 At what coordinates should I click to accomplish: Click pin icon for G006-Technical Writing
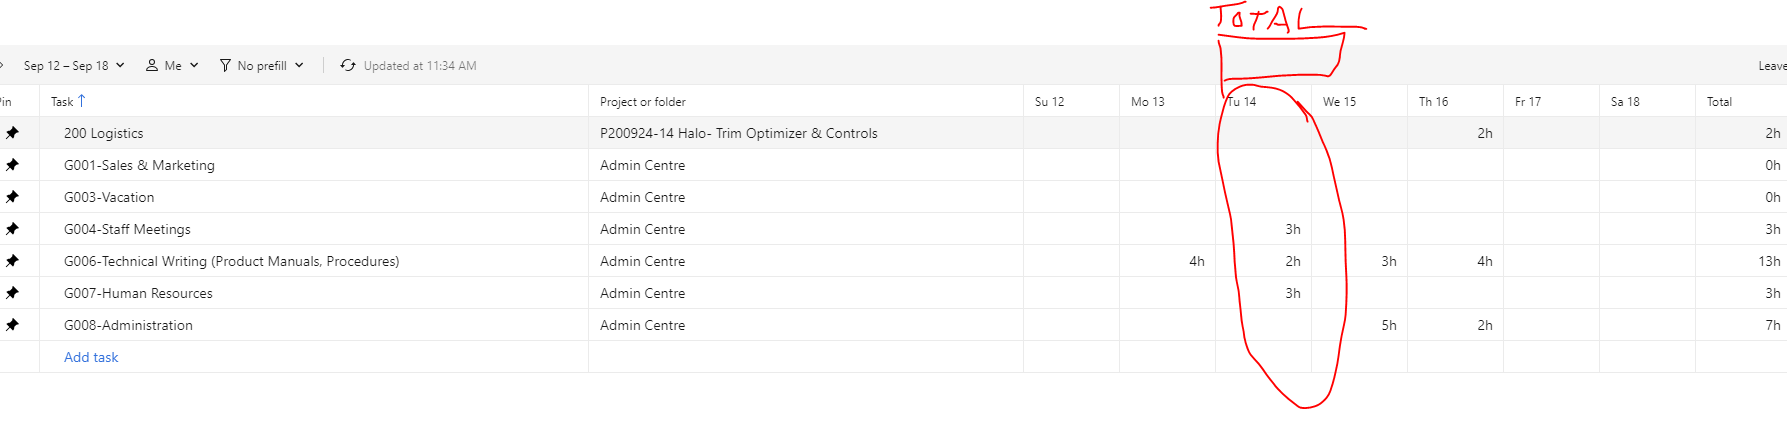(x=12, y=261)
